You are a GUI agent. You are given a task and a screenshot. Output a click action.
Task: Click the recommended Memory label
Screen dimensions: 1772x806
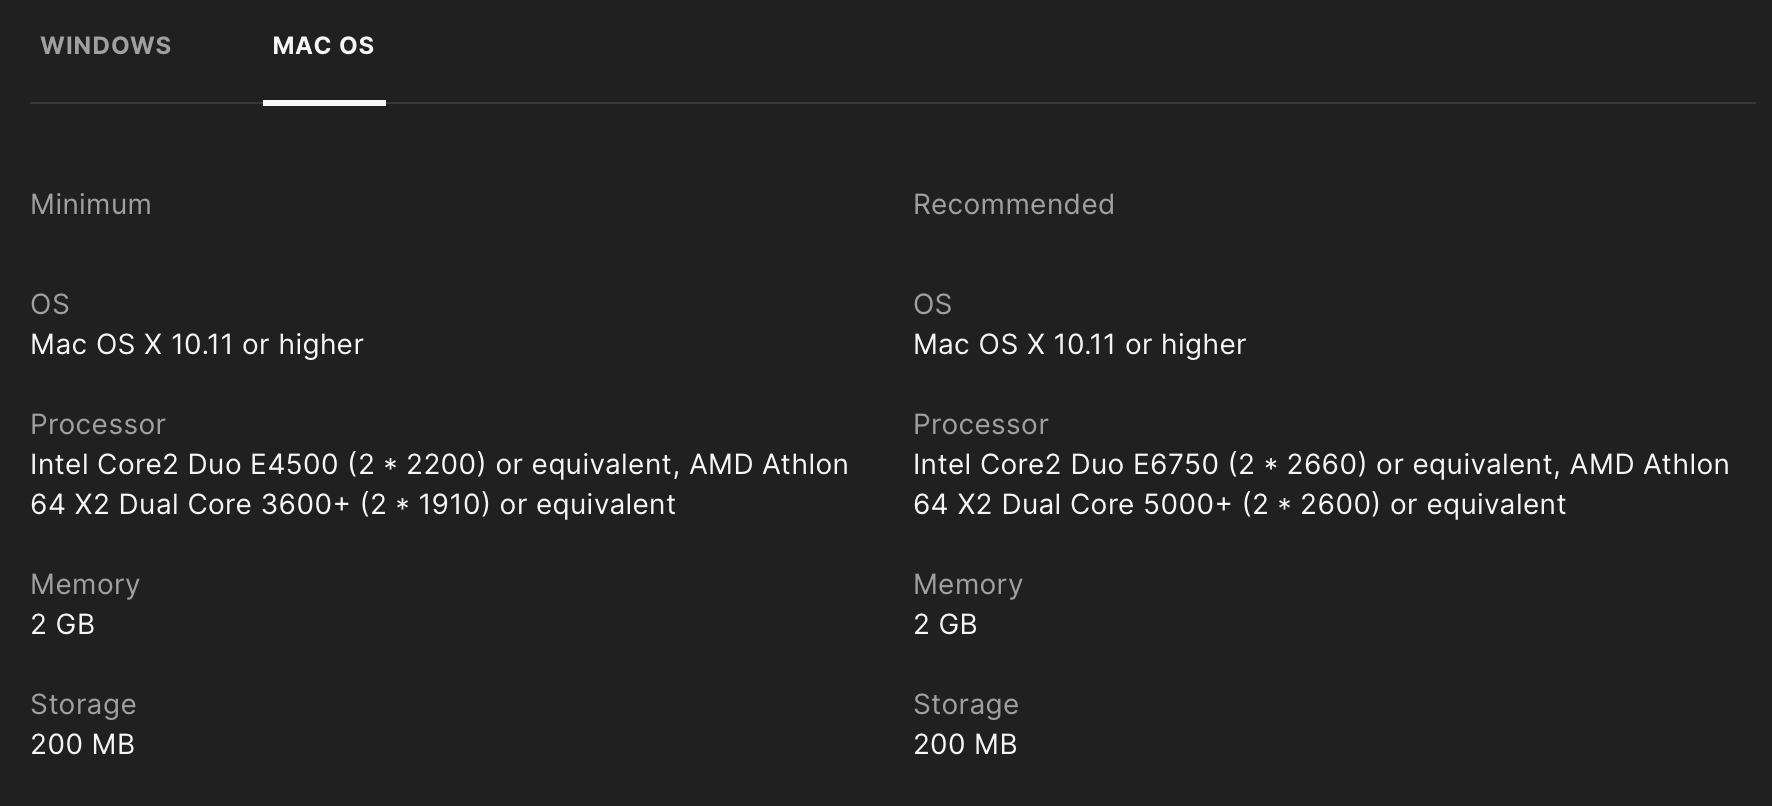coord(968,584)
